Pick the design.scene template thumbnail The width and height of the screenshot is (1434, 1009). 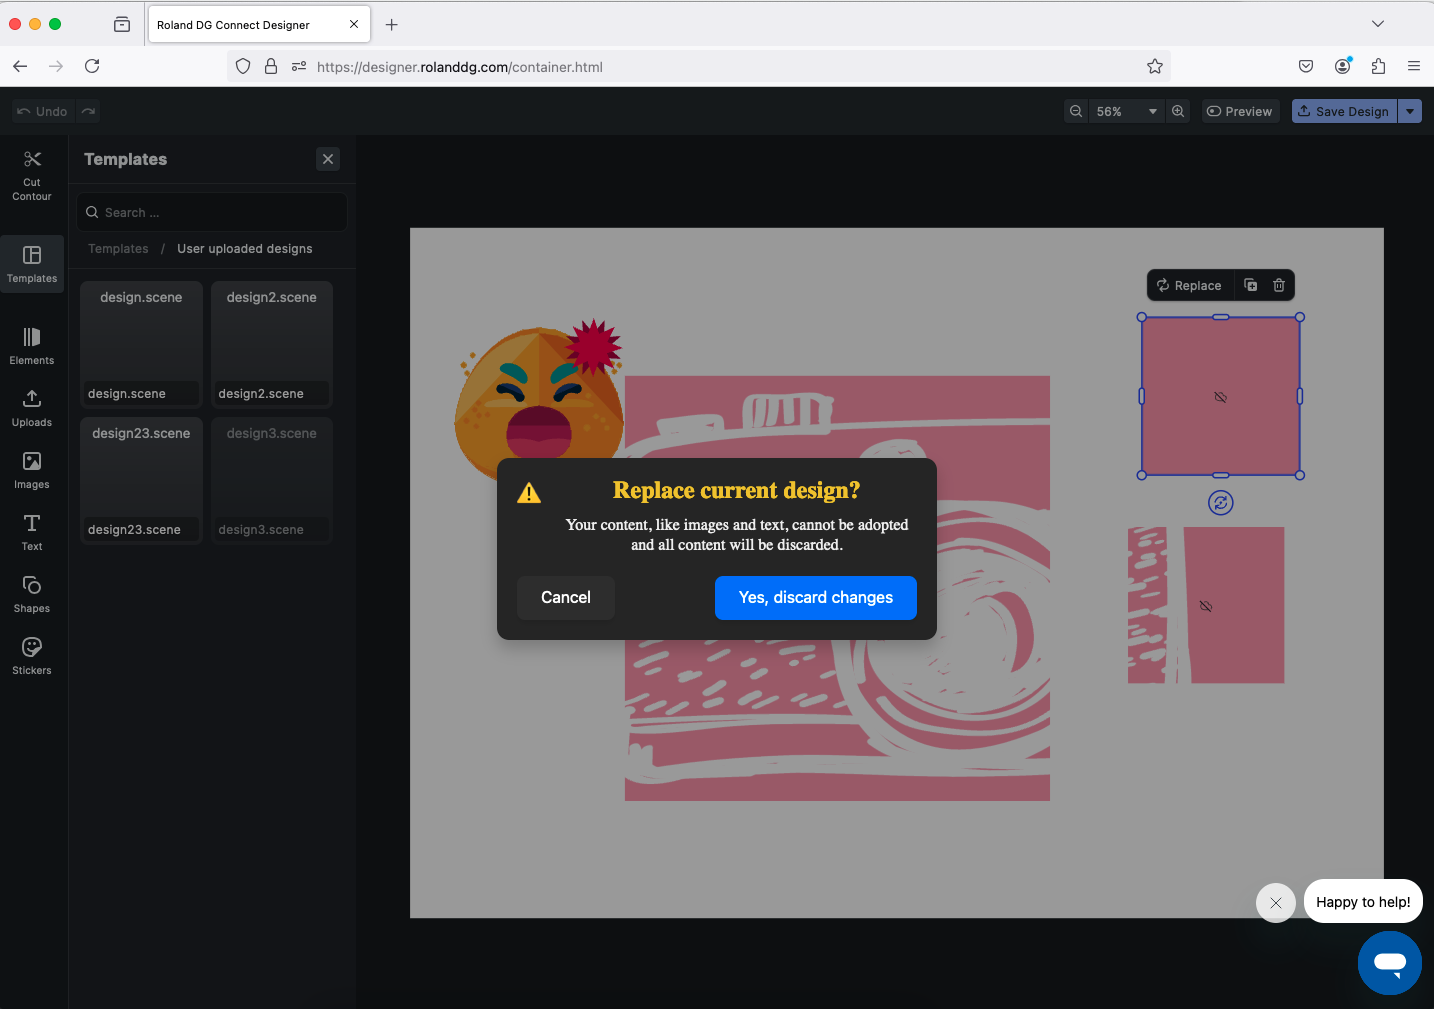pos(141,344)
